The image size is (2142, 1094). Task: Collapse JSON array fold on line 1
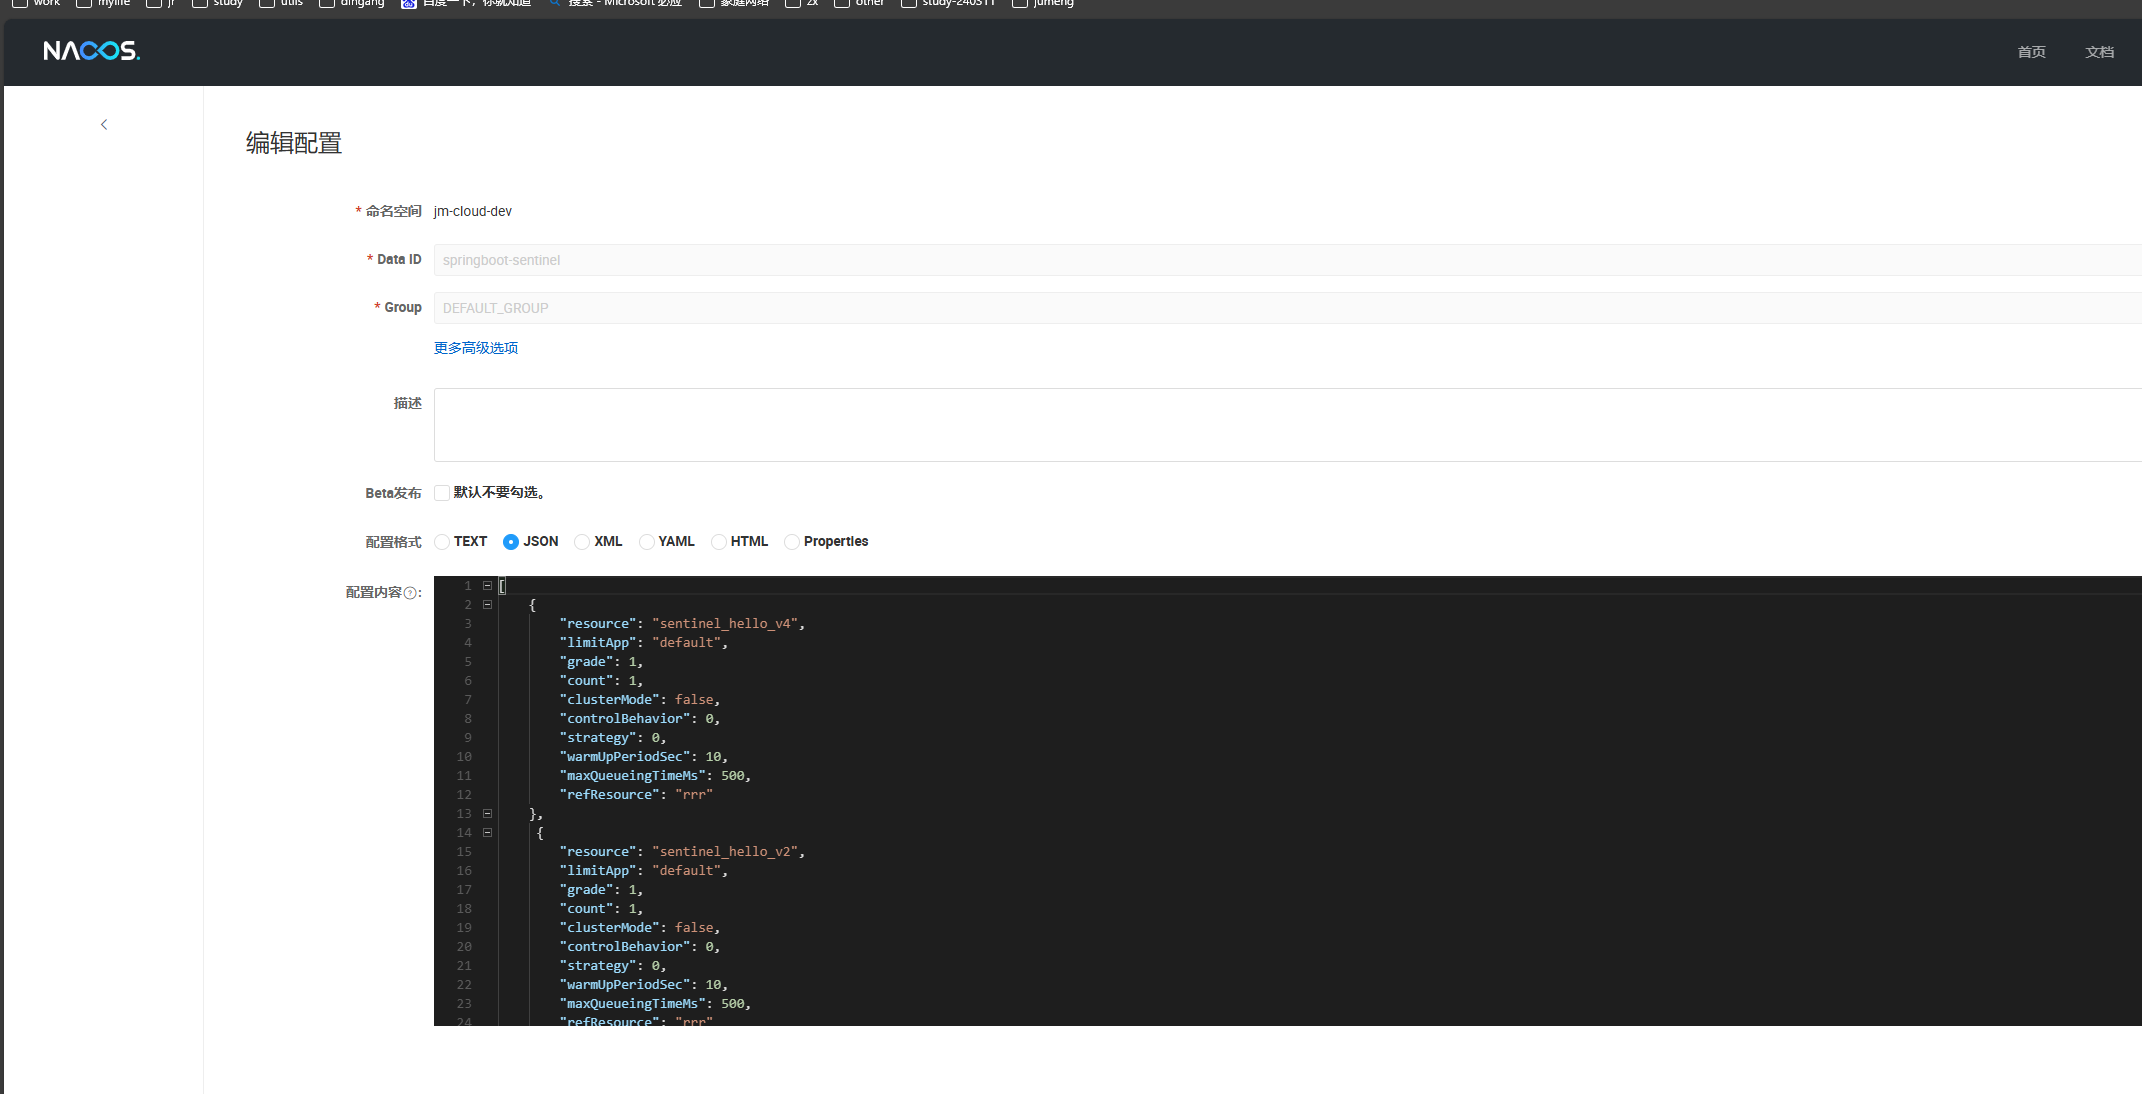(488, 586)
